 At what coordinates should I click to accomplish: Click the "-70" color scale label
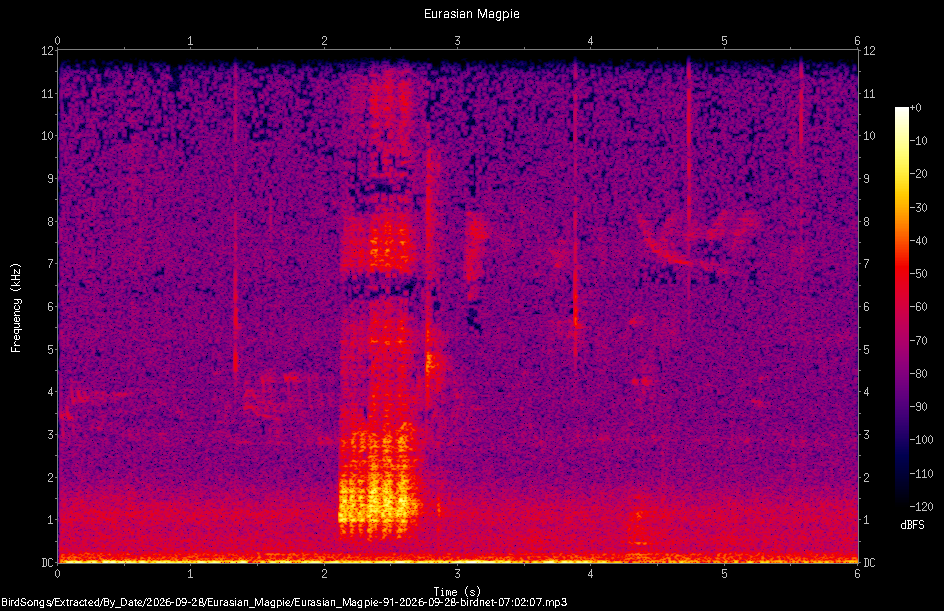tap(918, 341)
